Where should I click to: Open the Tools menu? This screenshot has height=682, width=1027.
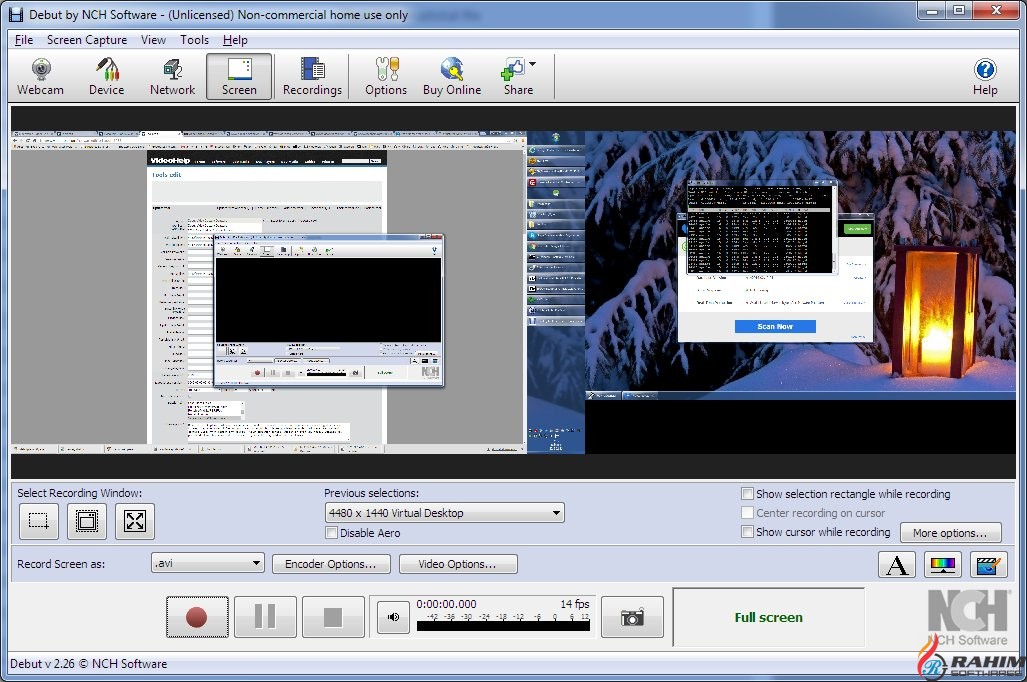[x=194, y=40]
